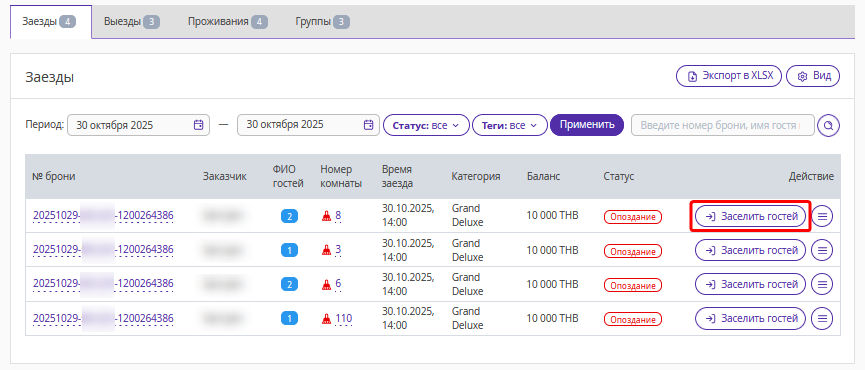Switch to the Проживания tab
The height and width of the screenshot is (370, 865).
click(227, 22)
